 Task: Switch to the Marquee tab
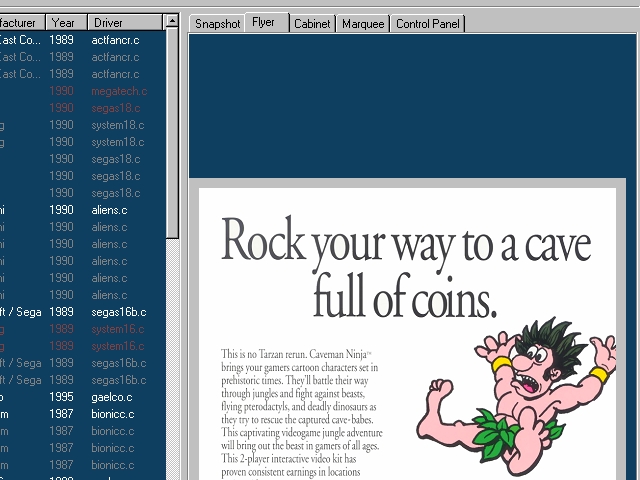click(363, 24)
